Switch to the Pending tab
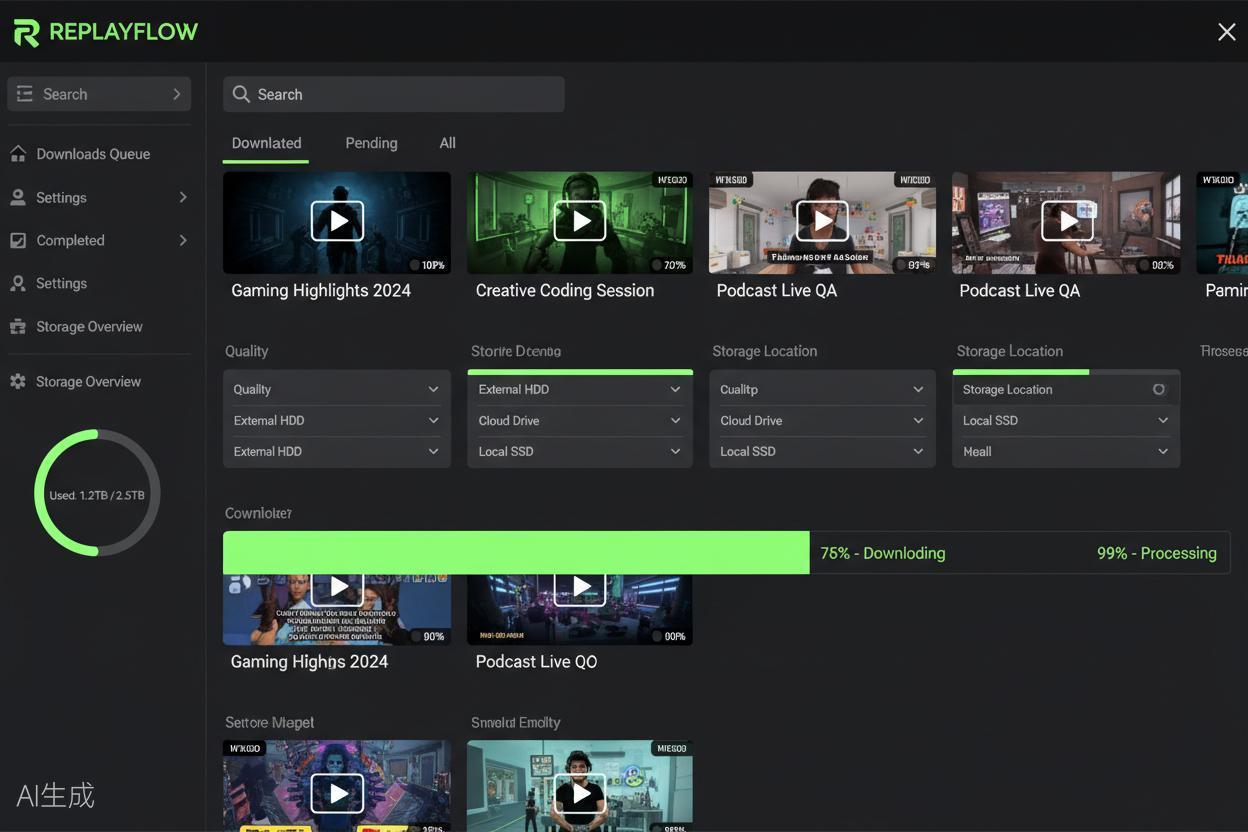The width and height of the screenshot is (1248, 832). pyautogui.click(x=371, y=143)
